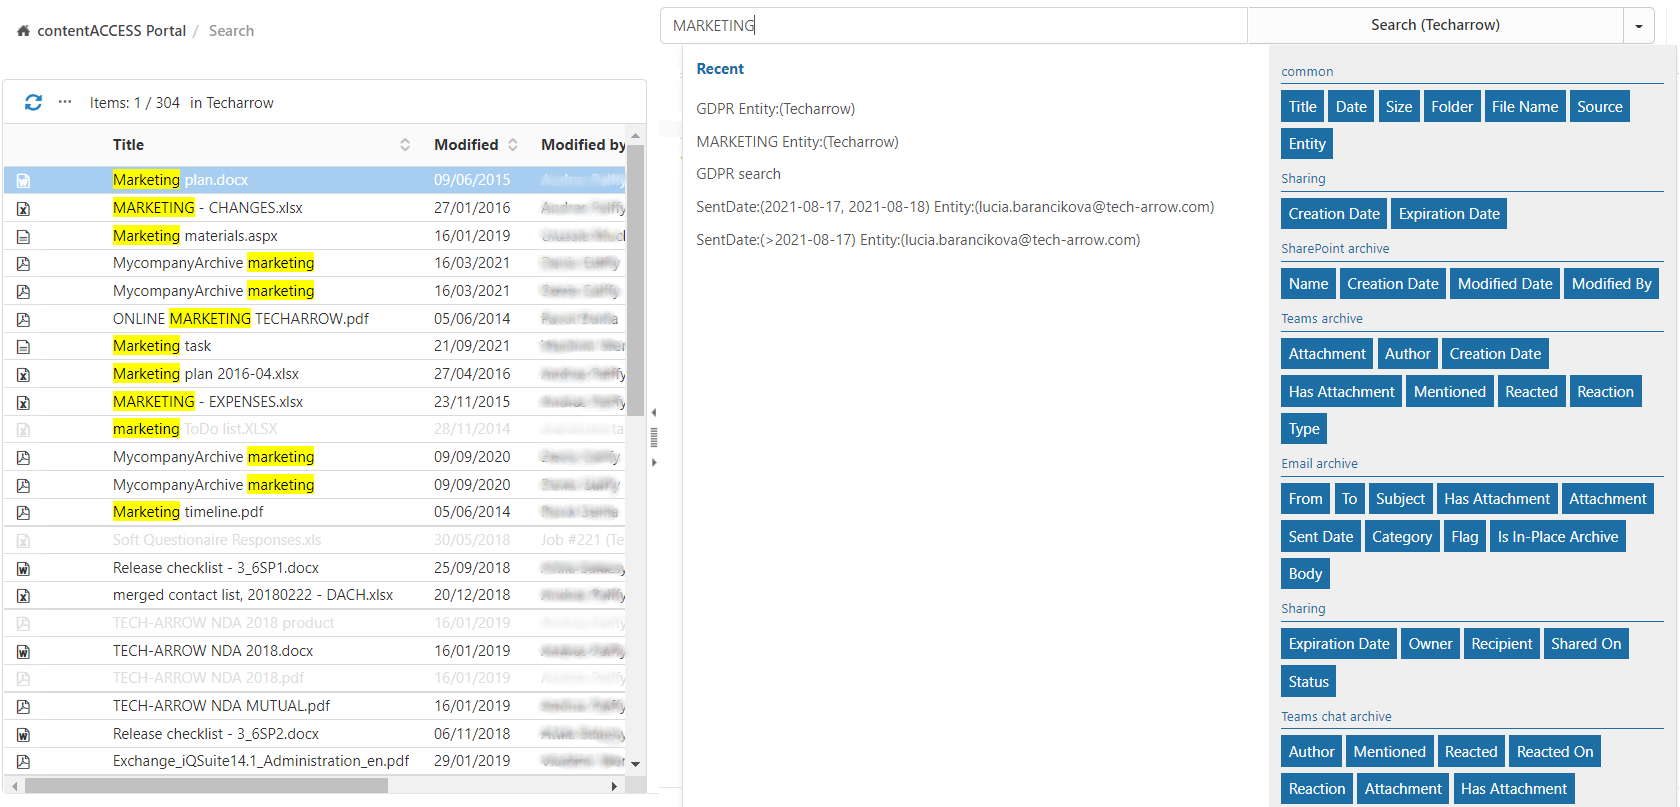Click the home icon beside contentACCESS Portal

click(x=23, y=31)
